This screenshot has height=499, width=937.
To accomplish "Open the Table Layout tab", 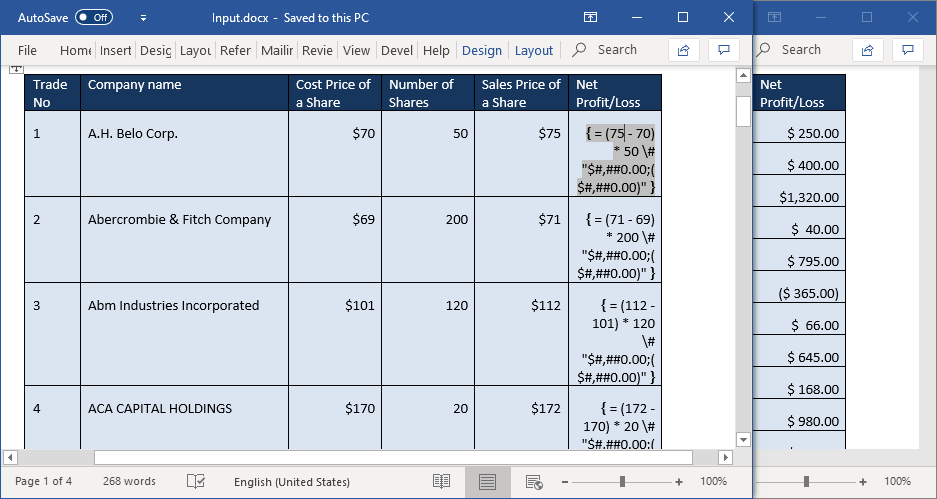I will 533,50.
